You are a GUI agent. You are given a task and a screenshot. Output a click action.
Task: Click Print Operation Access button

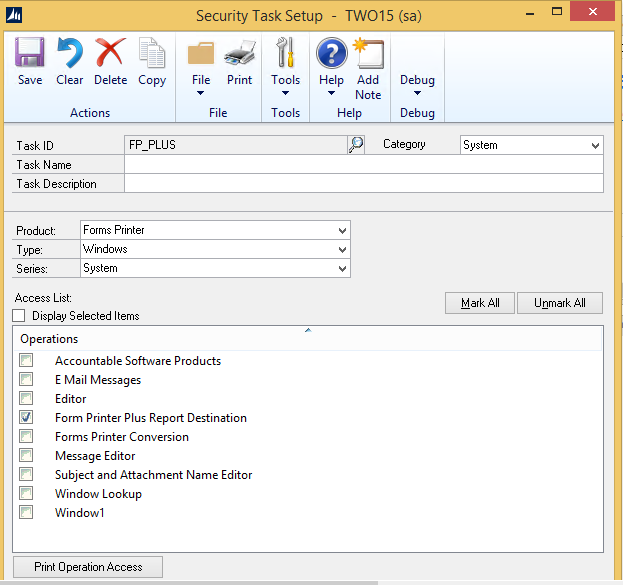[x=88, y=567]
